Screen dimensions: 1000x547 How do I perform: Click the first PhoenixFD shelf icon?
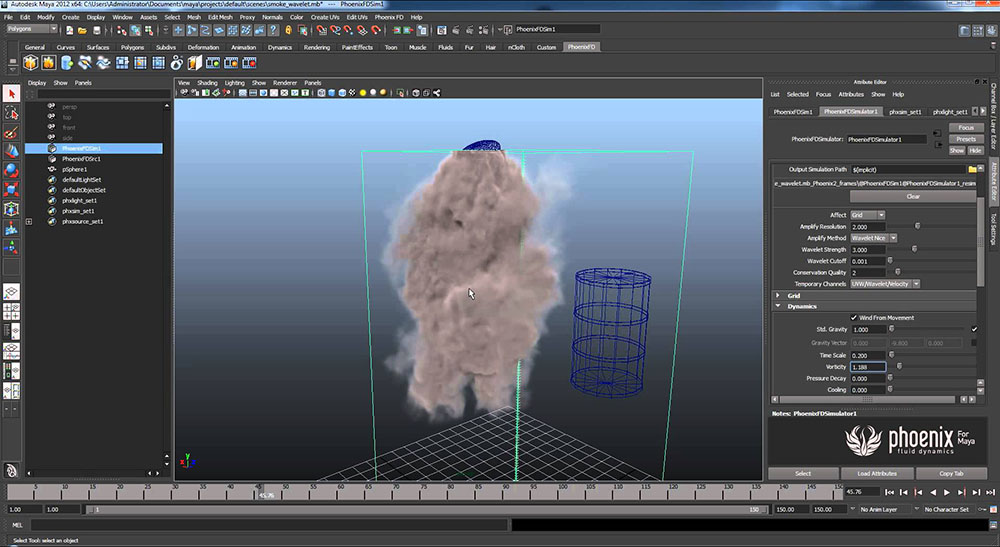(x=31, y=62)
